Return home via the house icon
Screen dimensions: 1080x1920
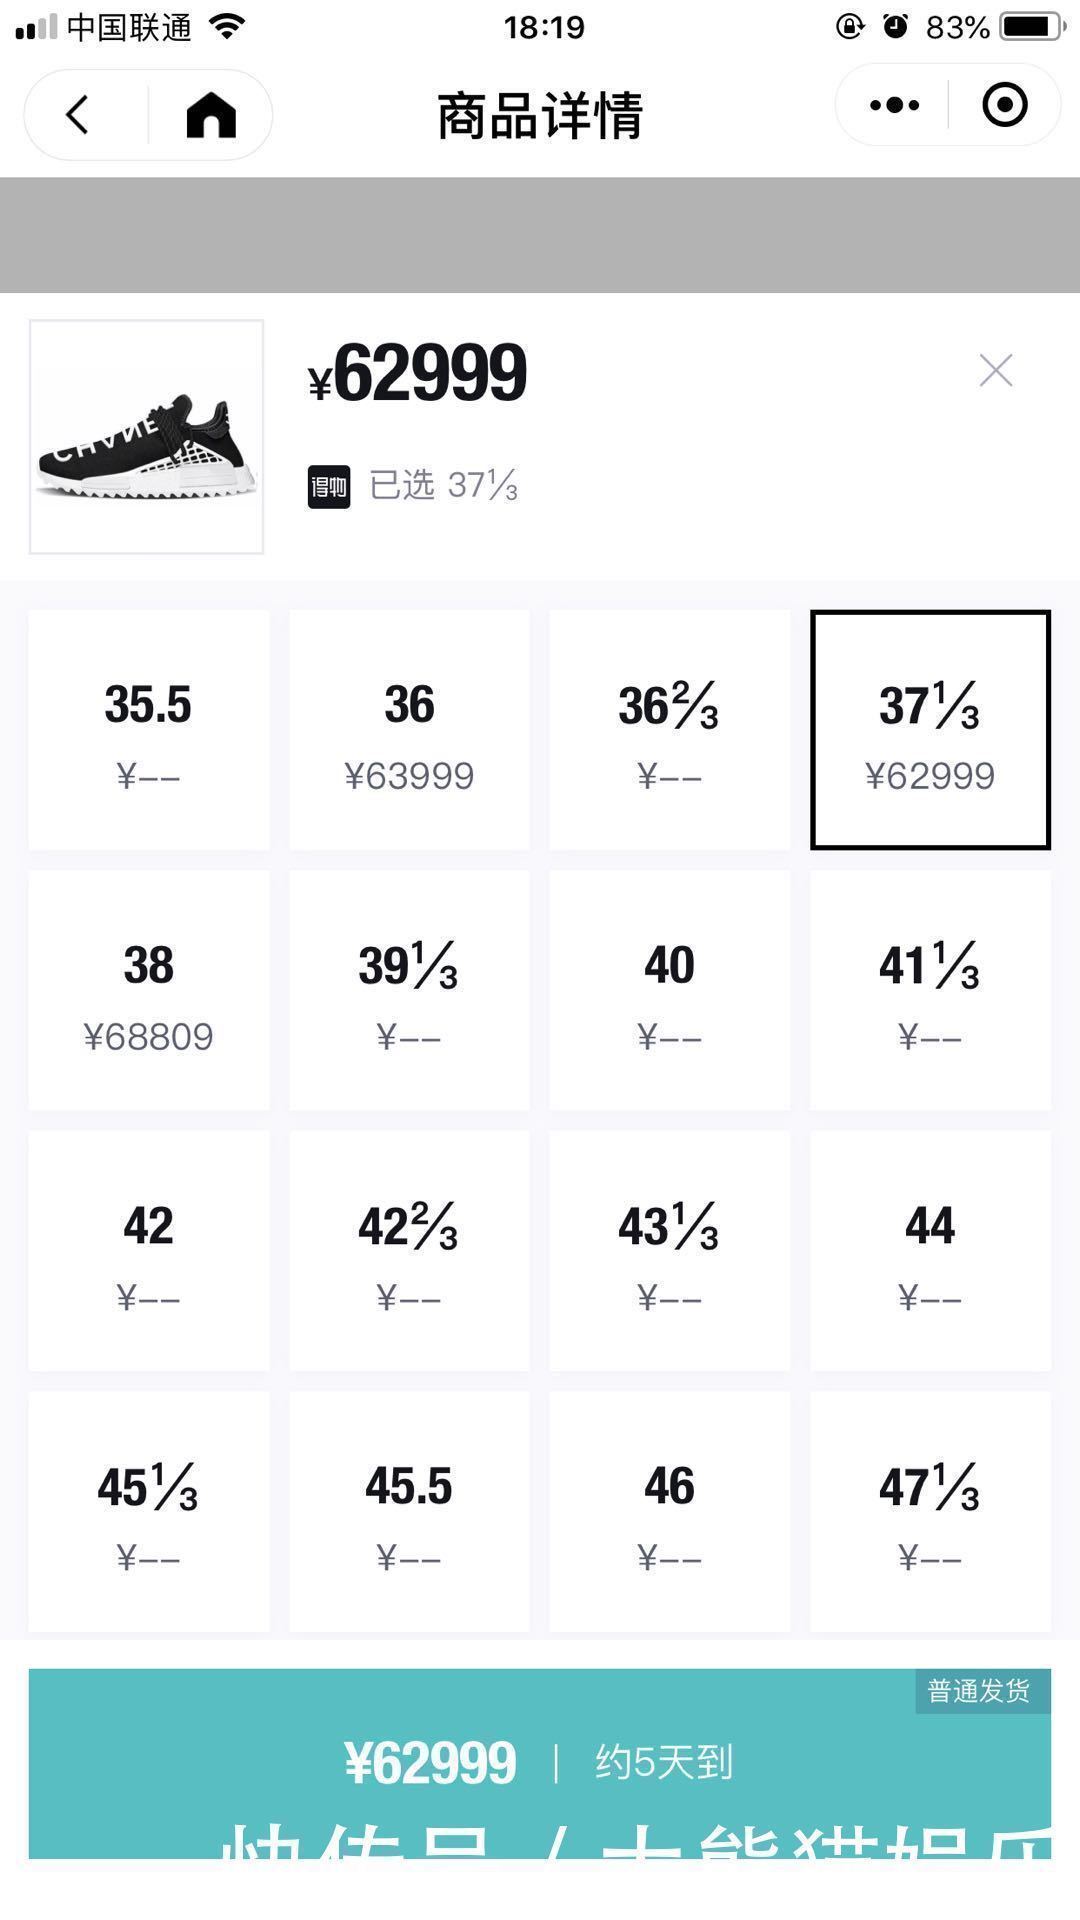[210, 113]
